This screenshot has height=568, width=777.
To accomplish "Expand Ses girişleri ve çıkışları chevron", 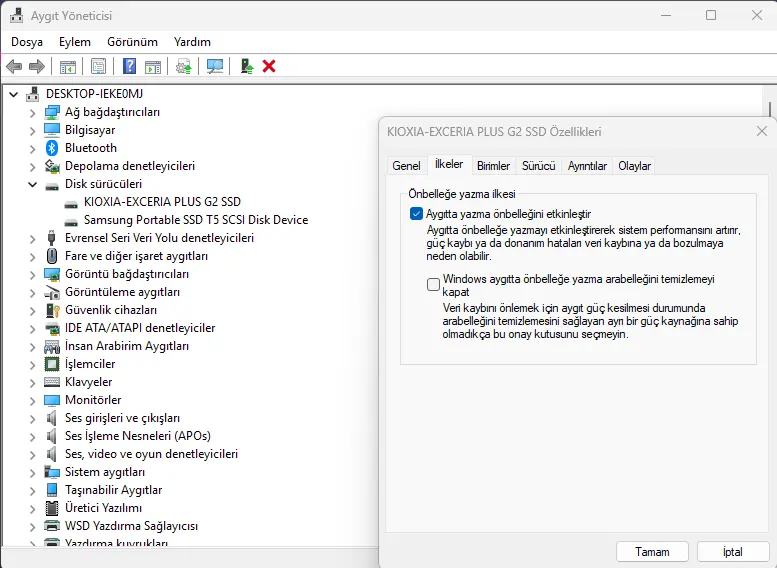I will click(32, 419).
